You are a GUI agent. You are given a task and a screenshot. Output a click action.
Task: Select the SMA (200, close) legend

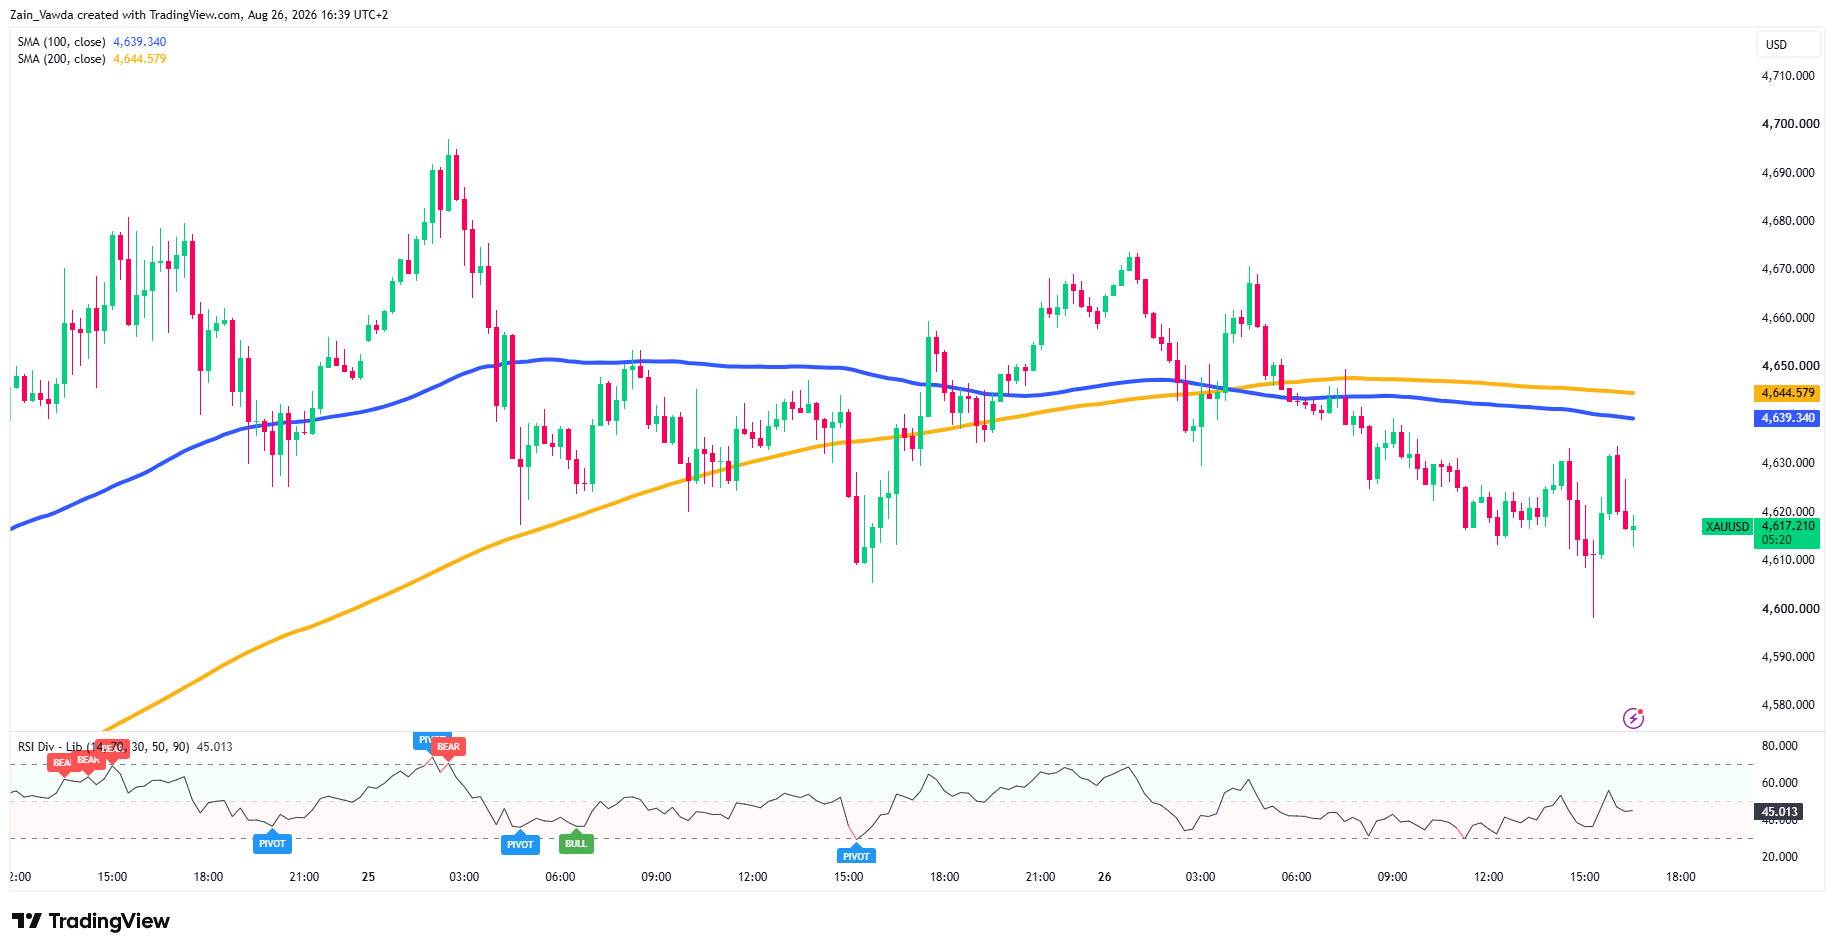click(x=92, y=59)
